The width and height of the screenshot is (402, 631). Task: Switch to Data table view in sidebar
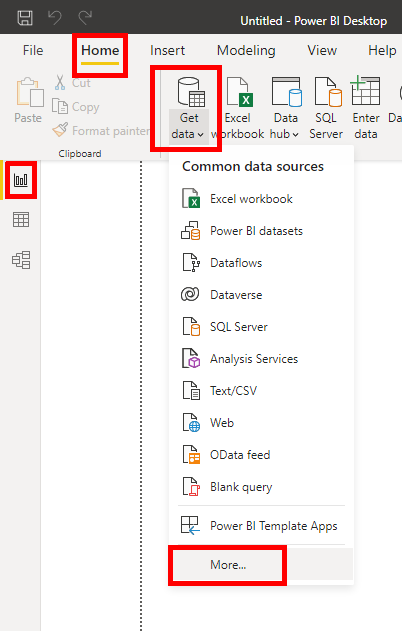click(x=21, y=220)
